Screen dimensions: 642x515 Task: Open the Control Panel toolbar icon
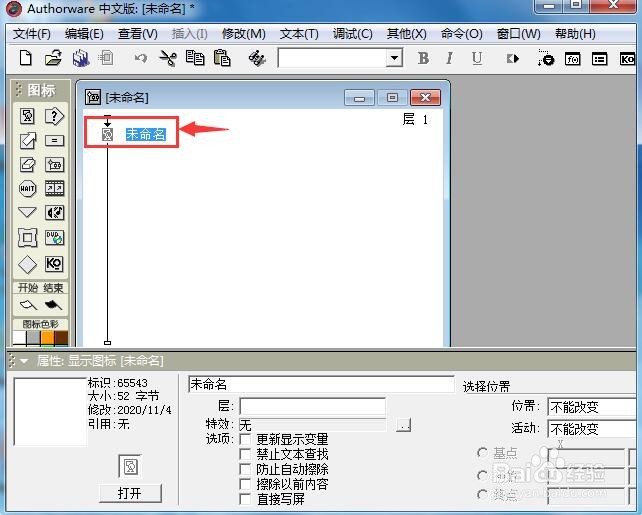(546, 58)
